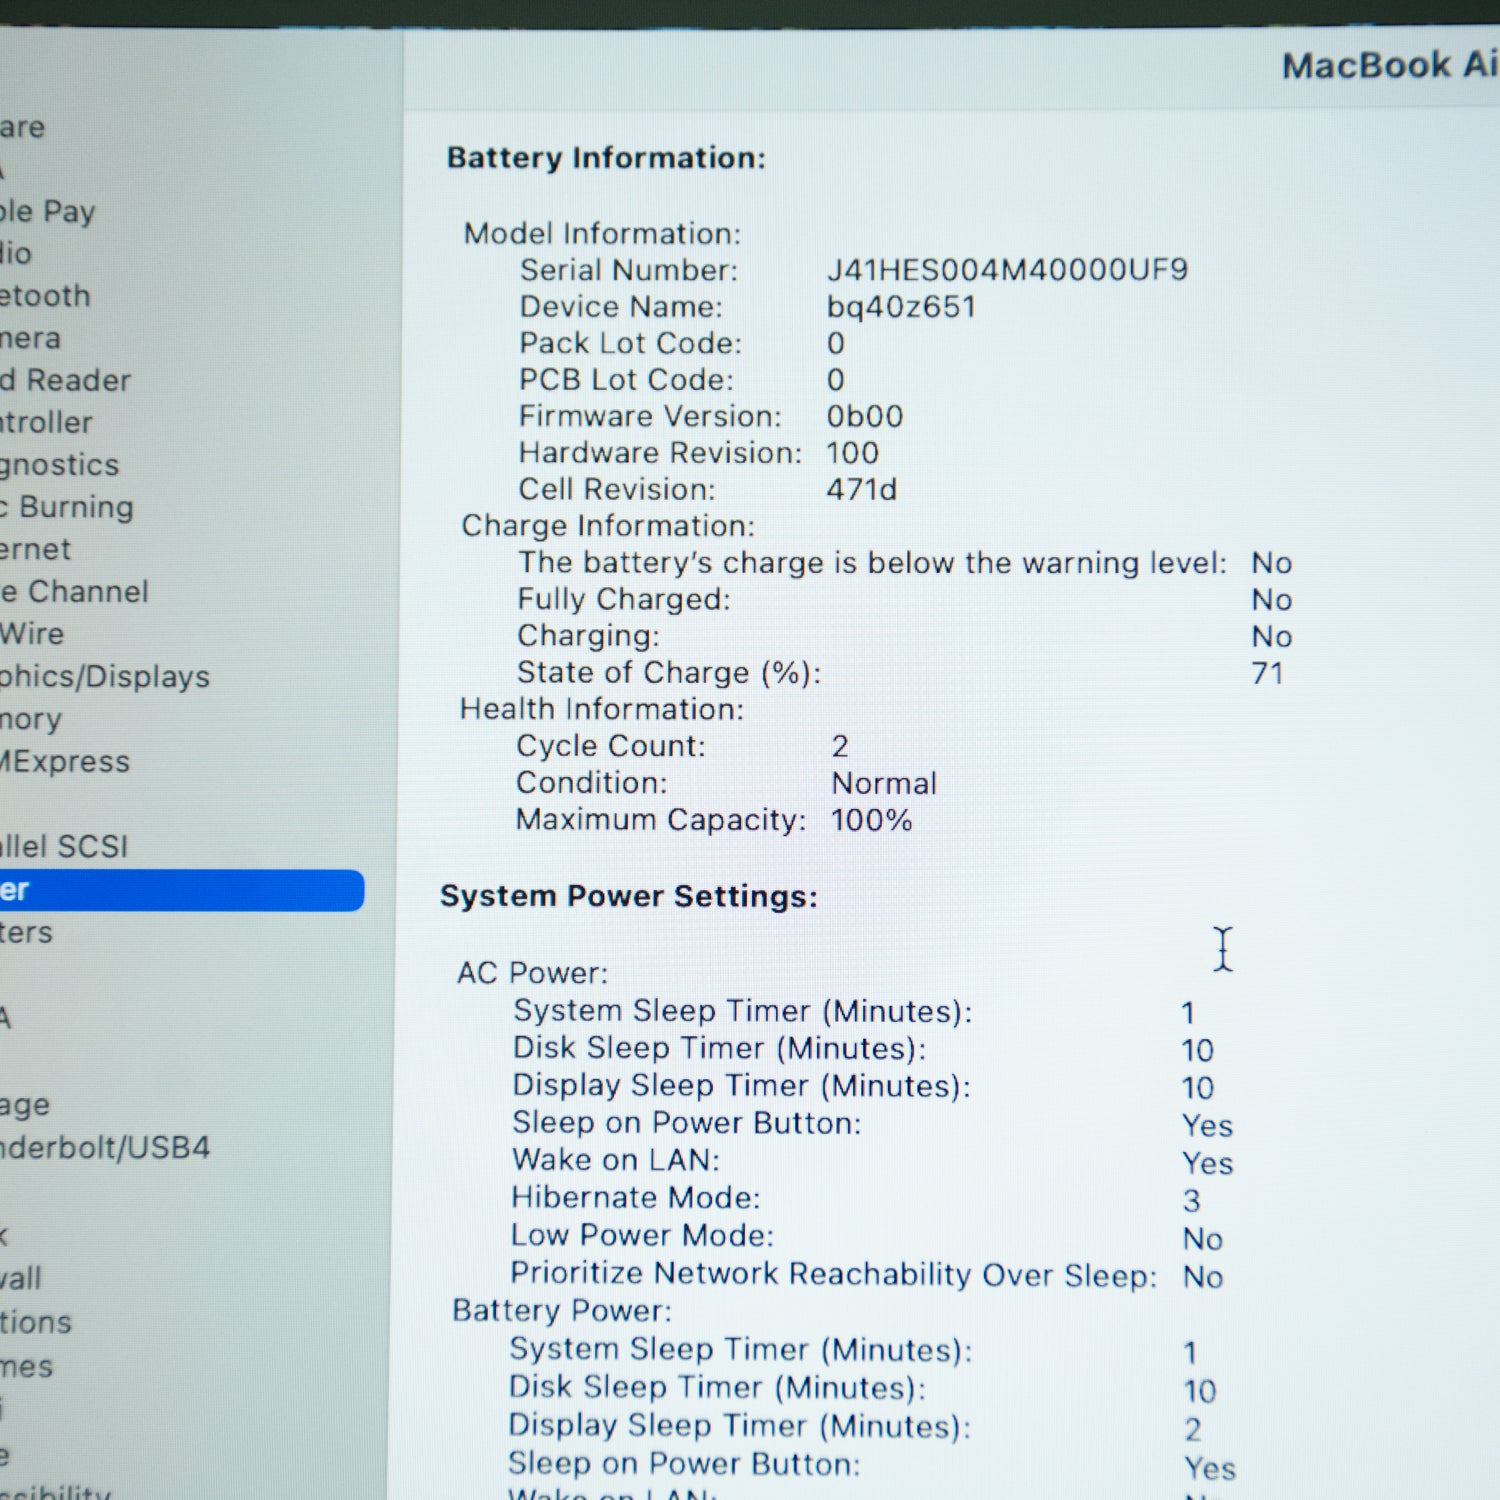This screenshot has width=1500, height=1500.
Task: Open the Memory sidebar entry
Action: [x=31, y=719]
